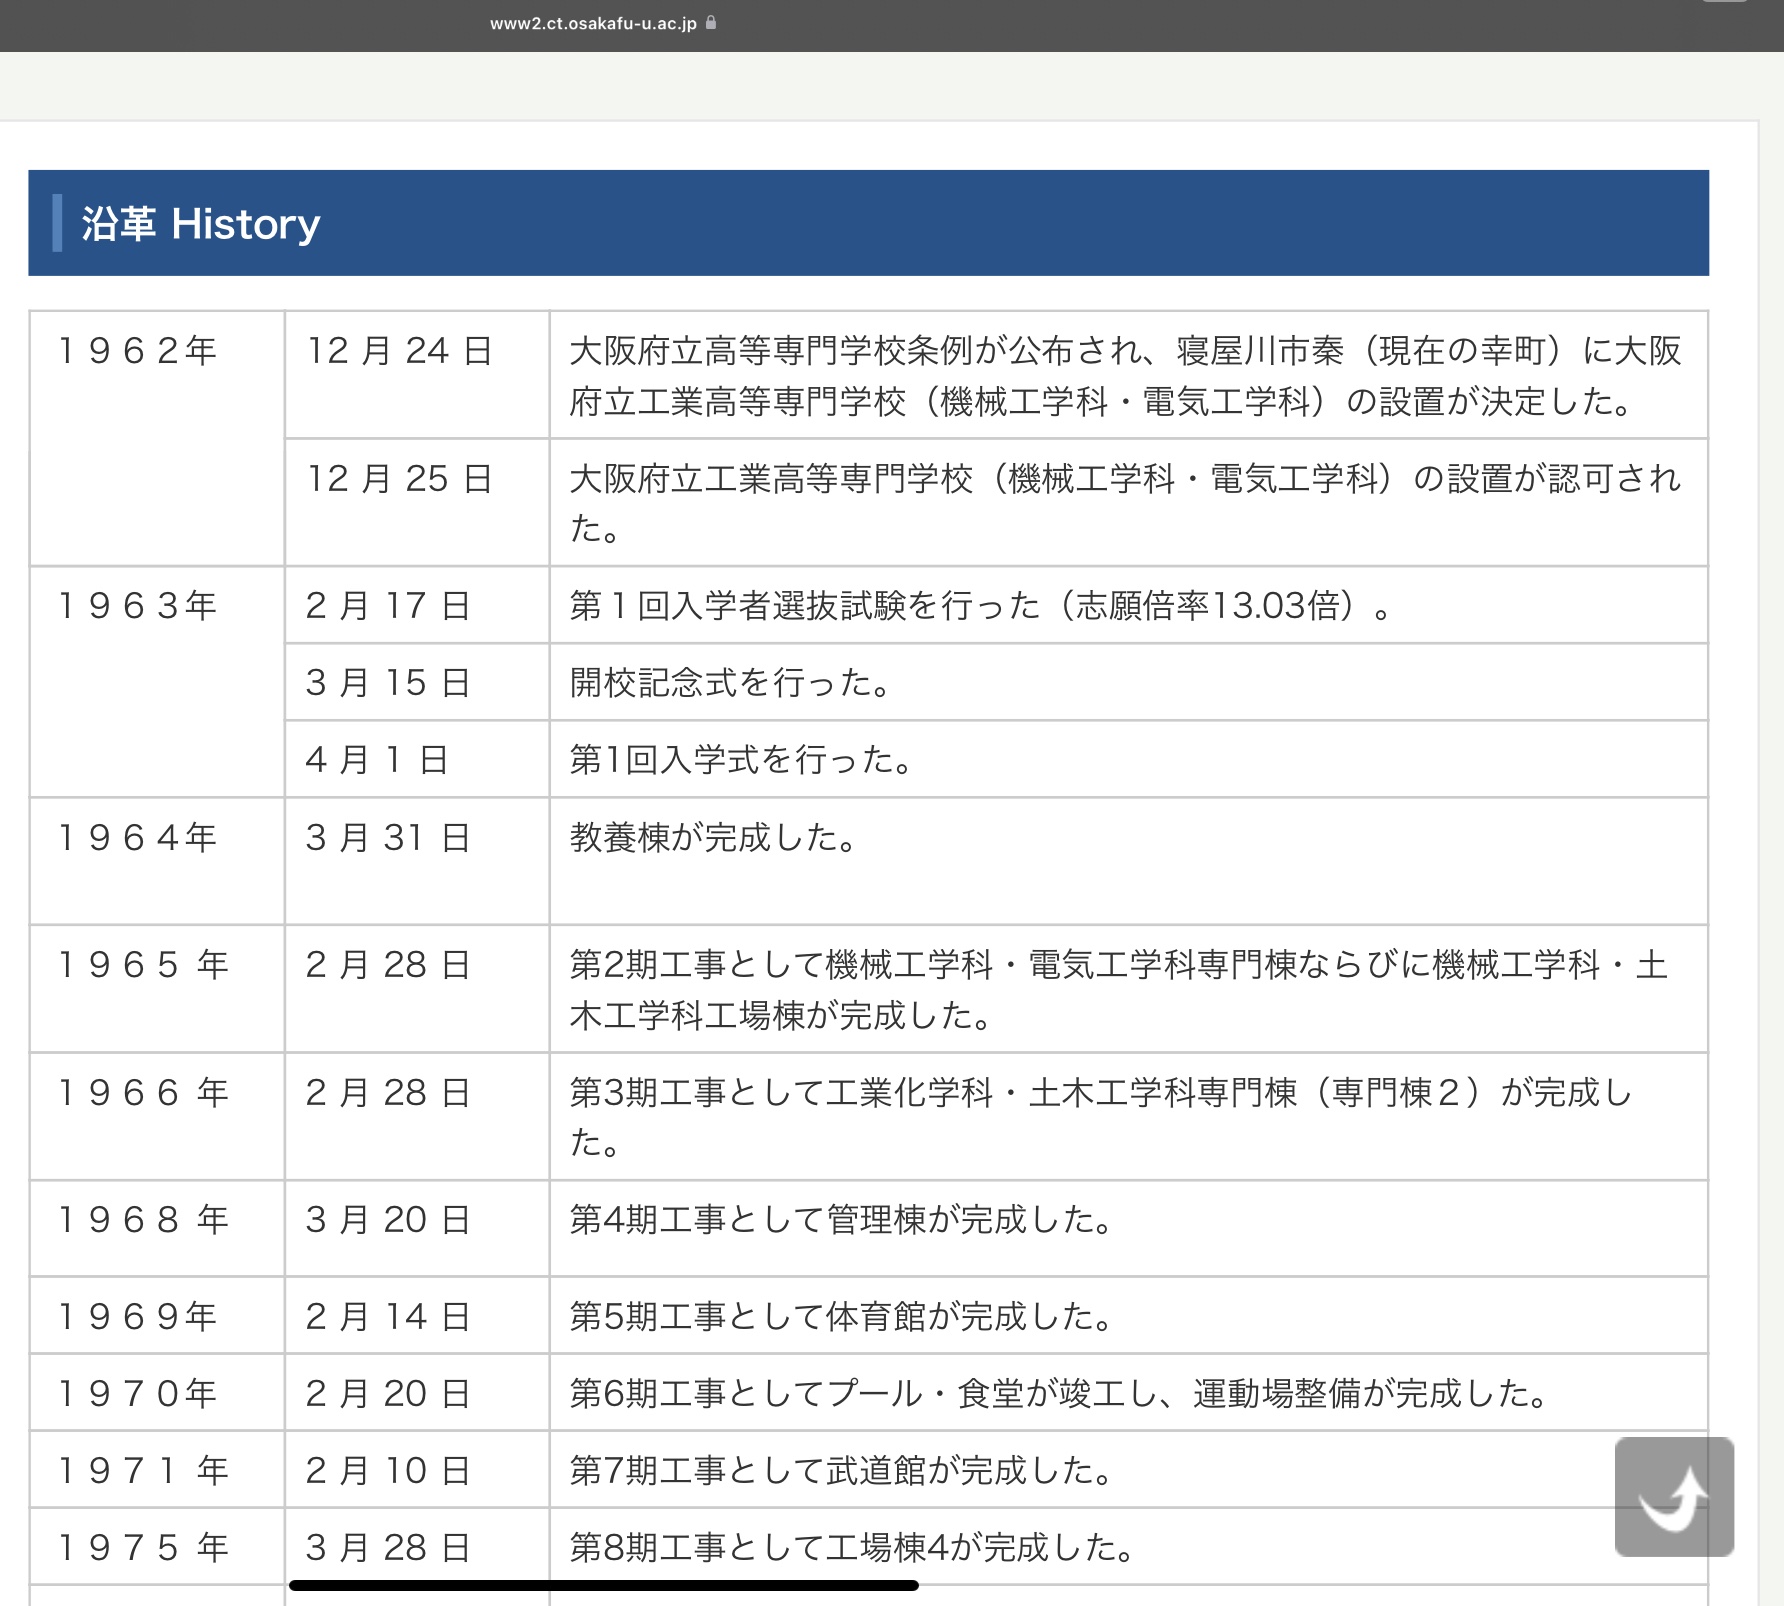This screenshot has width=1784, height=1606.
Task: Select the 12月24日 date cell
Action: click(x=417, y=375)
